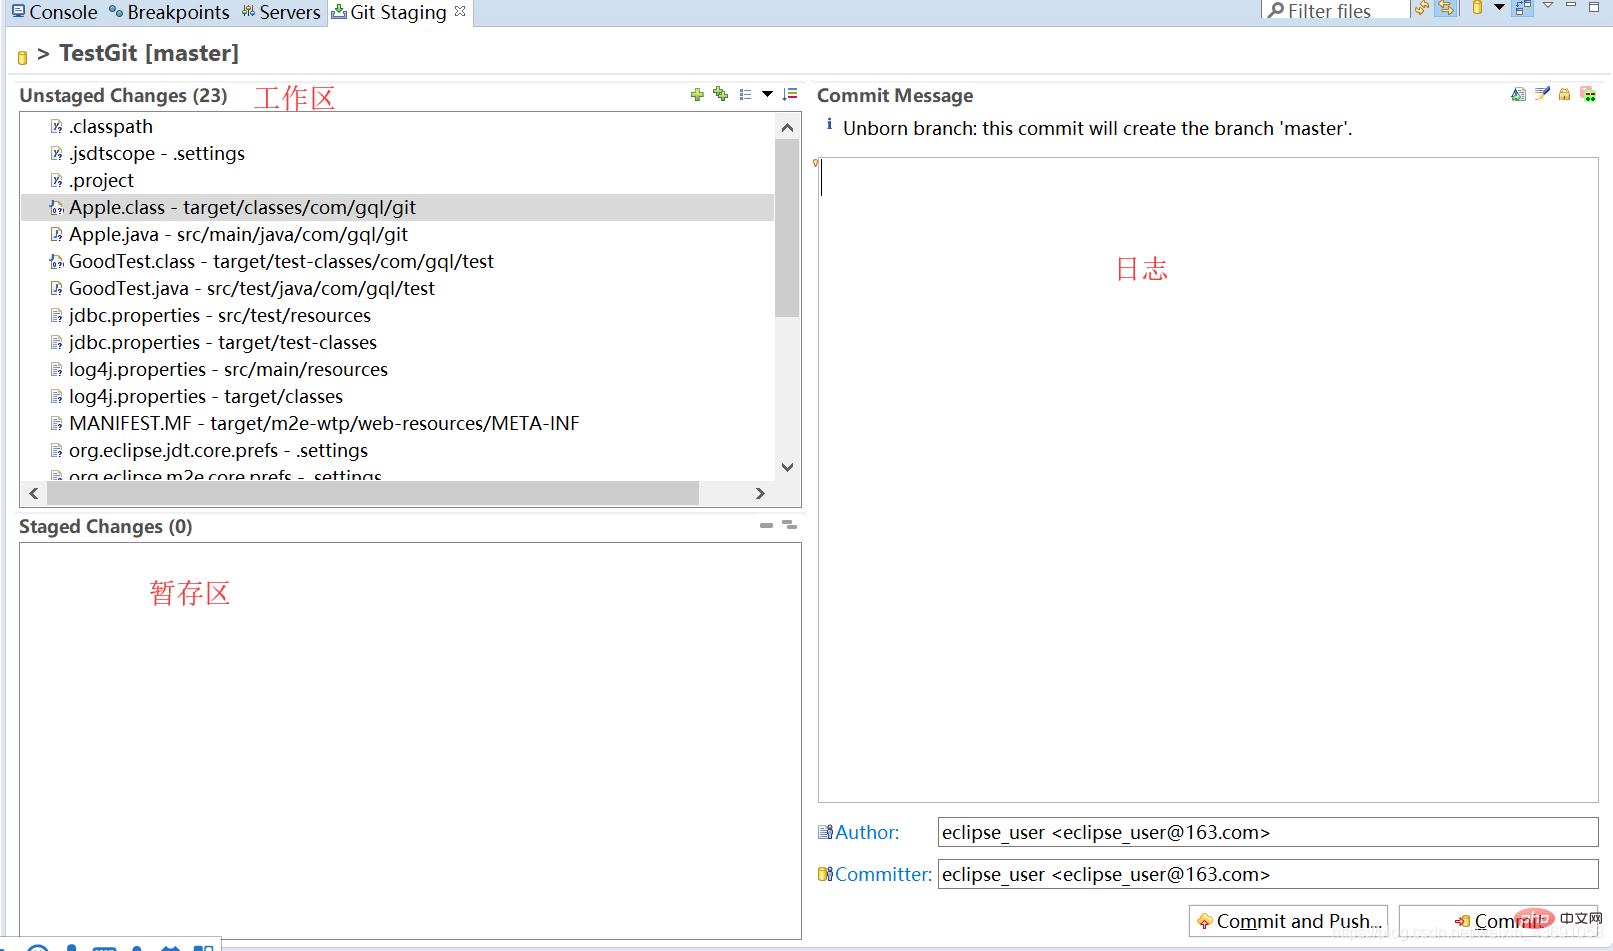The width and height of the screenshot is (1613, 951).
Task: Click the unstaged list horizontal scrollbar thumb
Action: pos(373,493)
